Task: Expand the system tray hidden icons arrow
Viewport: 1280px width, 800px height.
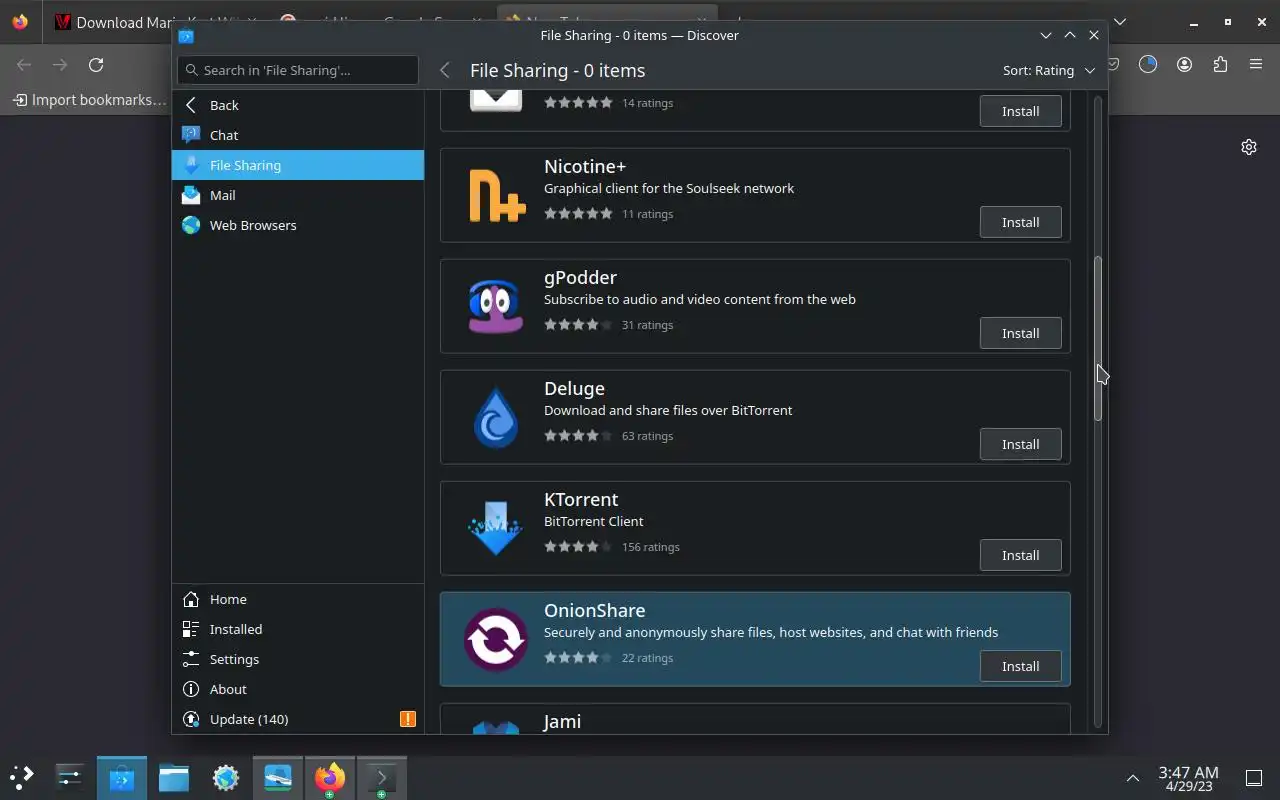Action: pyautogui.click(x=1133, y=778)
